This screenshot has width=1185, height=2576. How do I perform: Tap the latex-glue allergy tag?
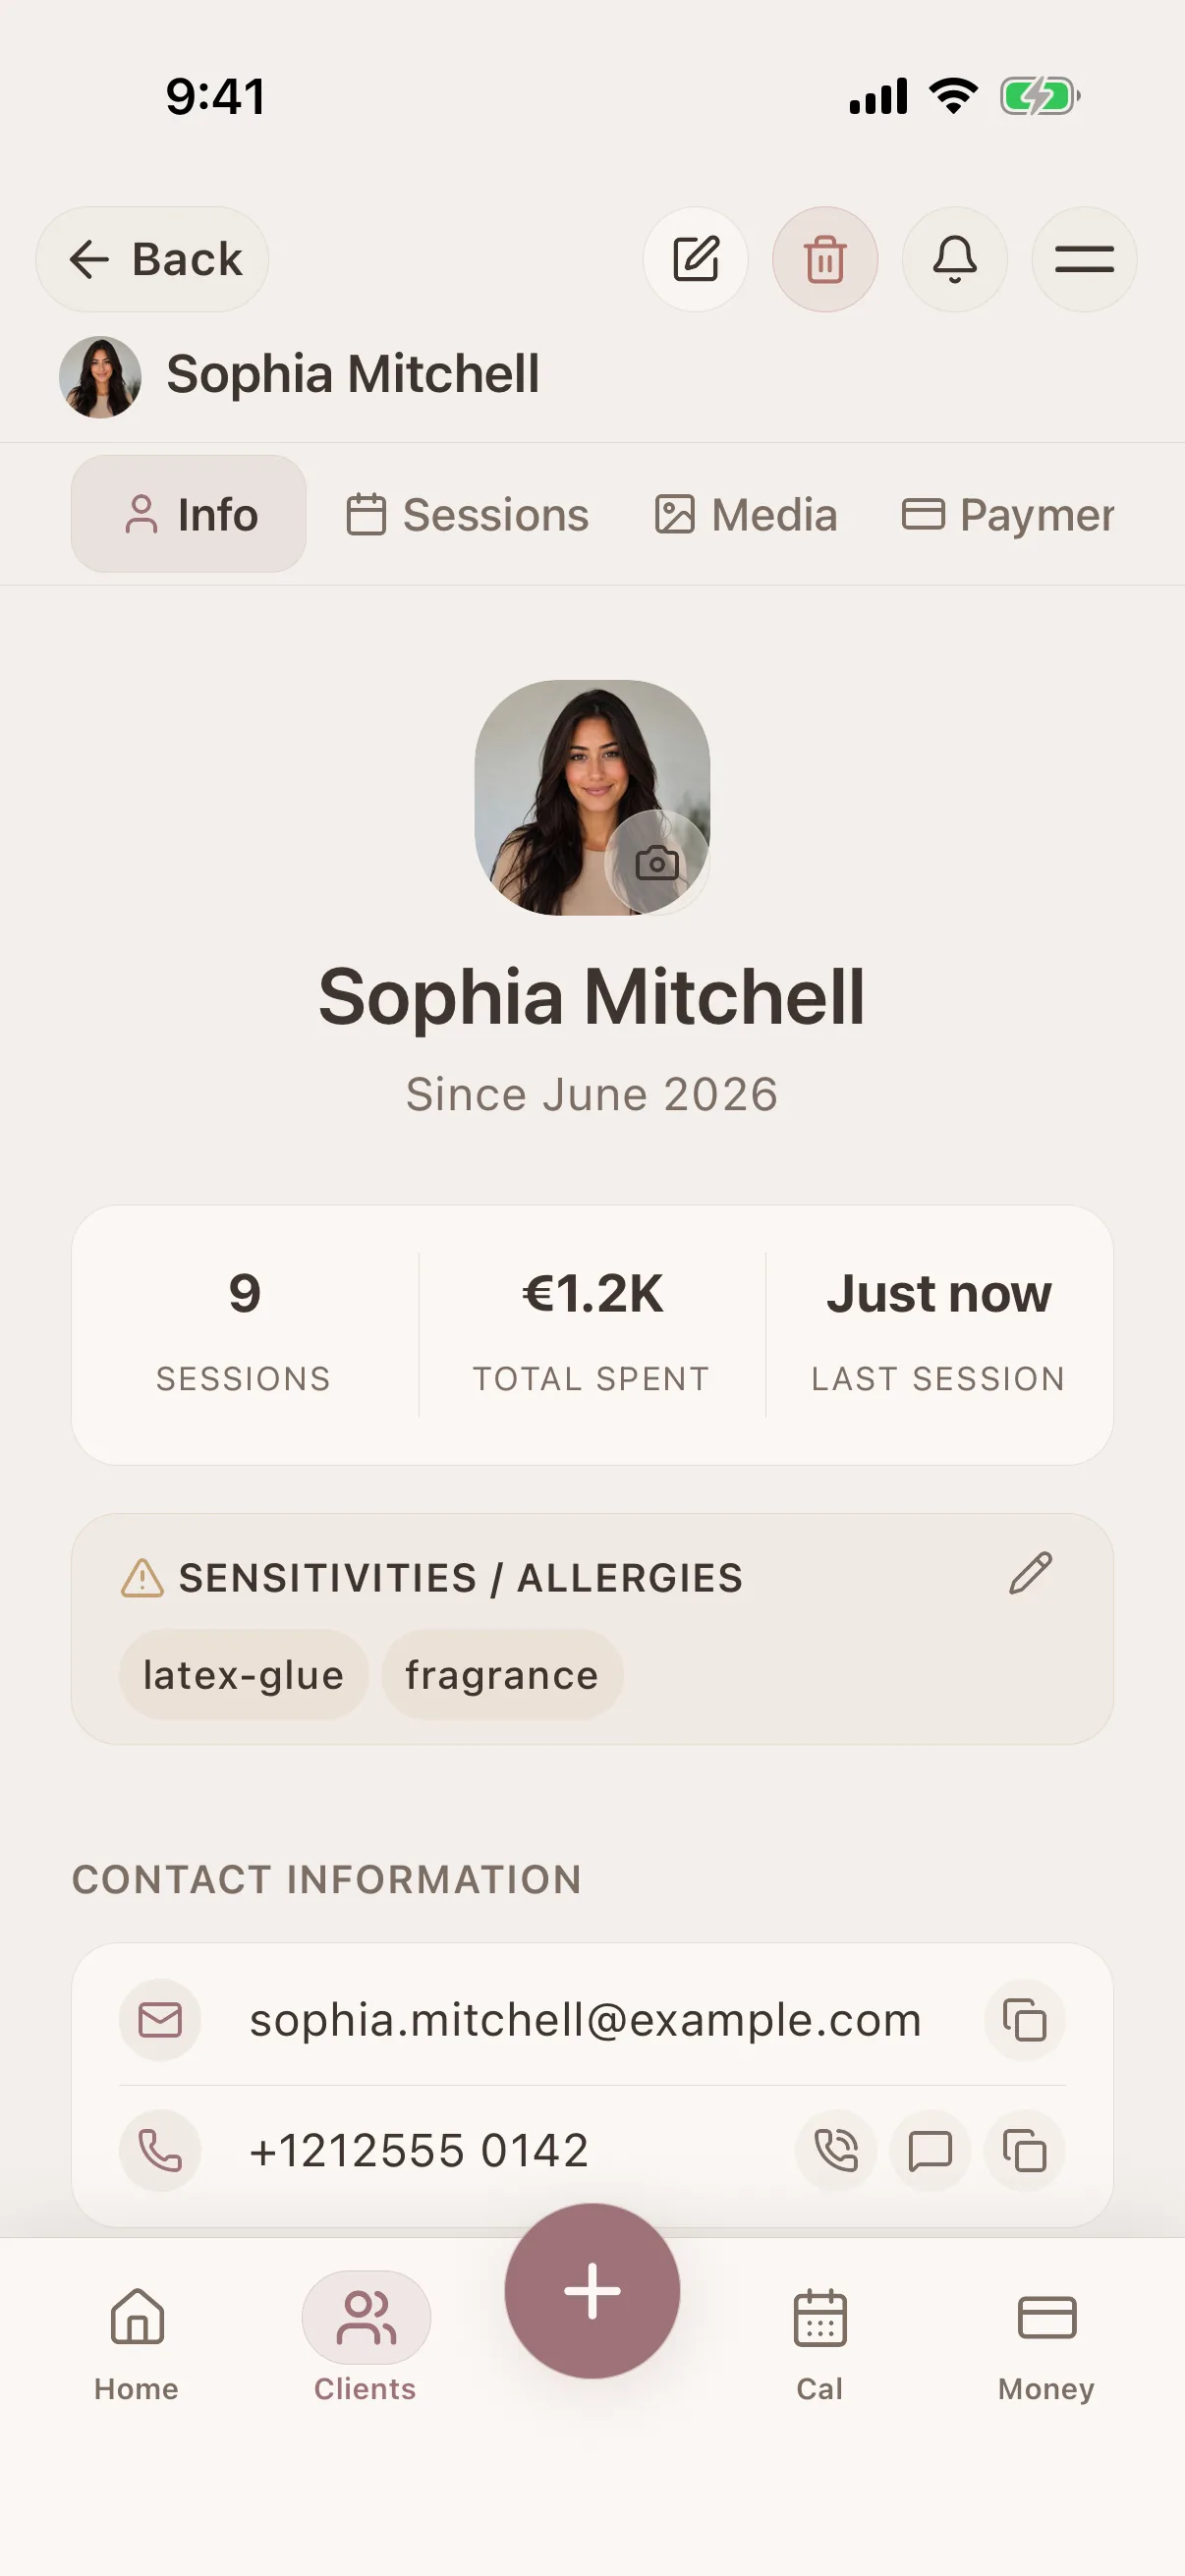pos(243,1675)
